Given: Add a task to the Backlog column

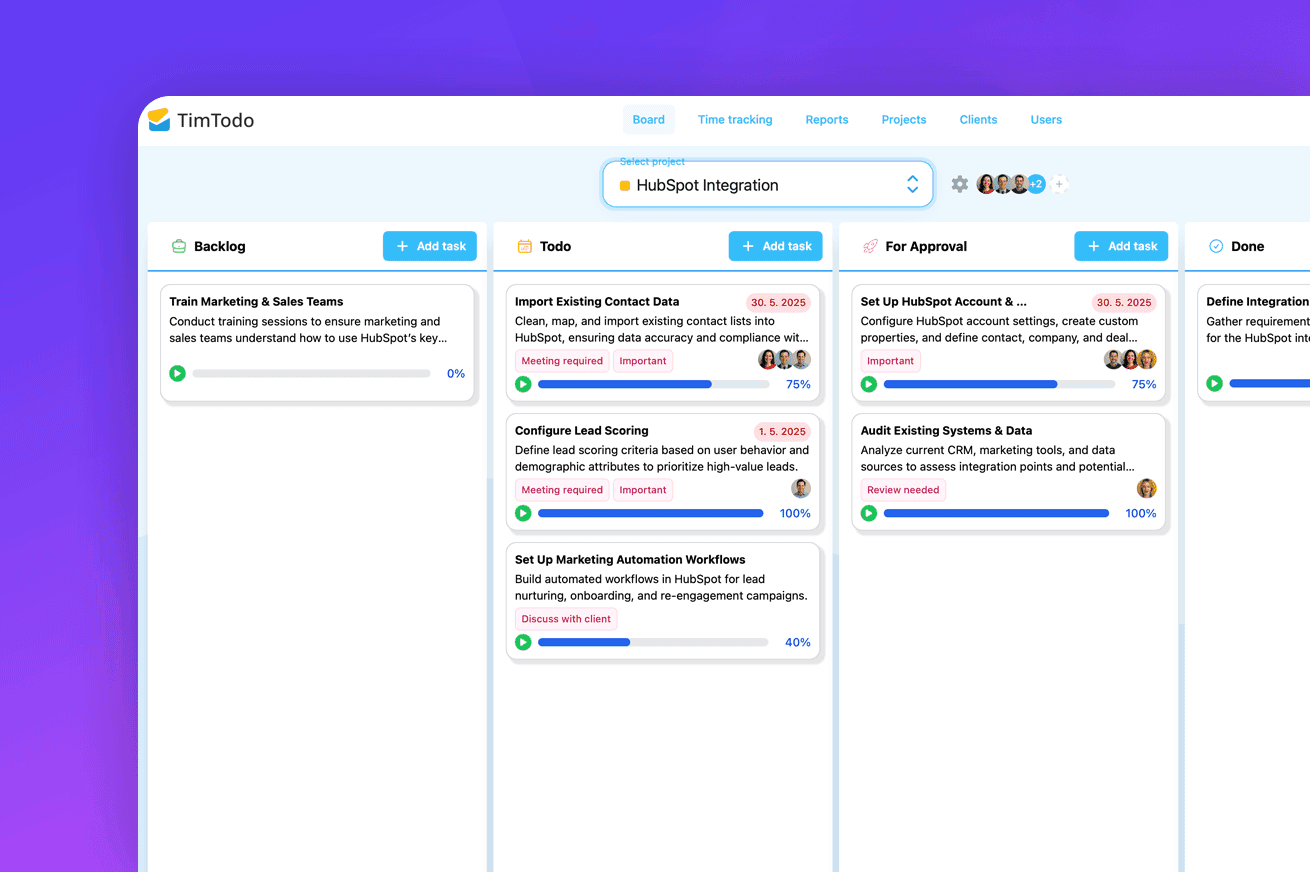Looking at the screenshot, I should click(430, 245).
